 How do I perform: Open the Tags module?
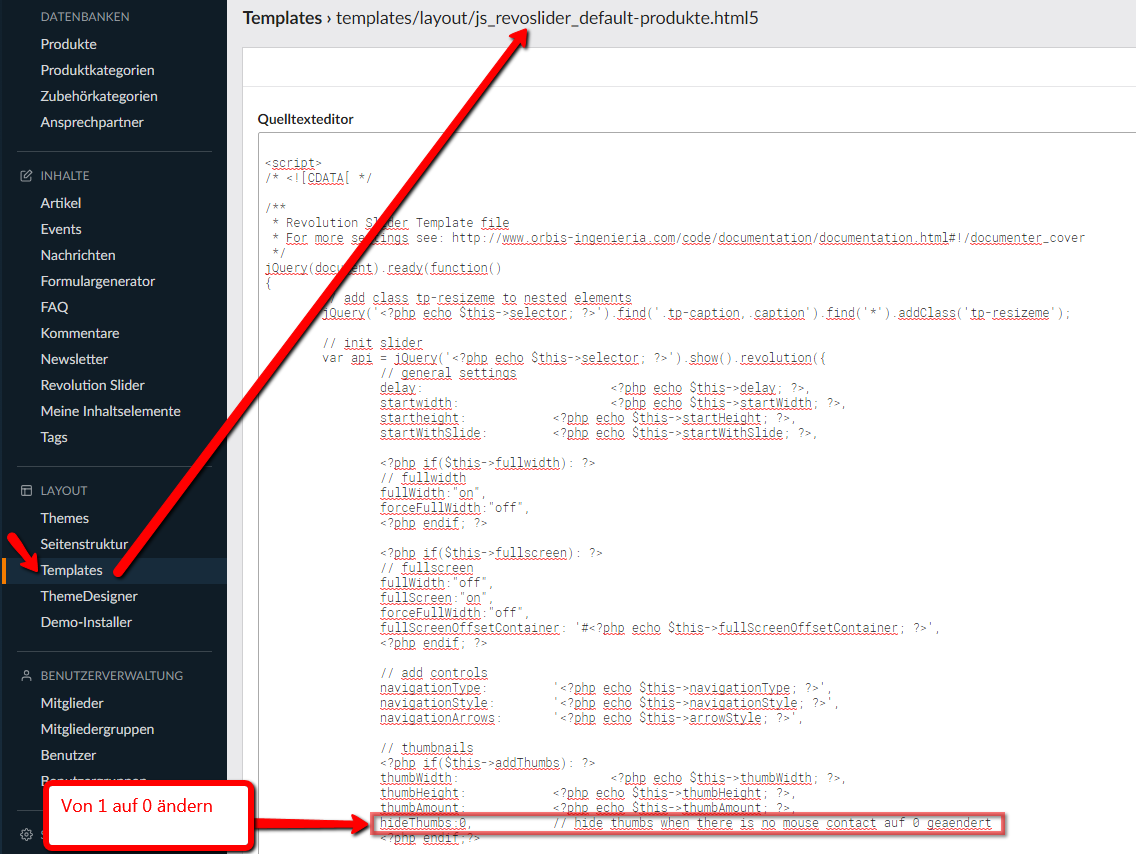point(54,438)
